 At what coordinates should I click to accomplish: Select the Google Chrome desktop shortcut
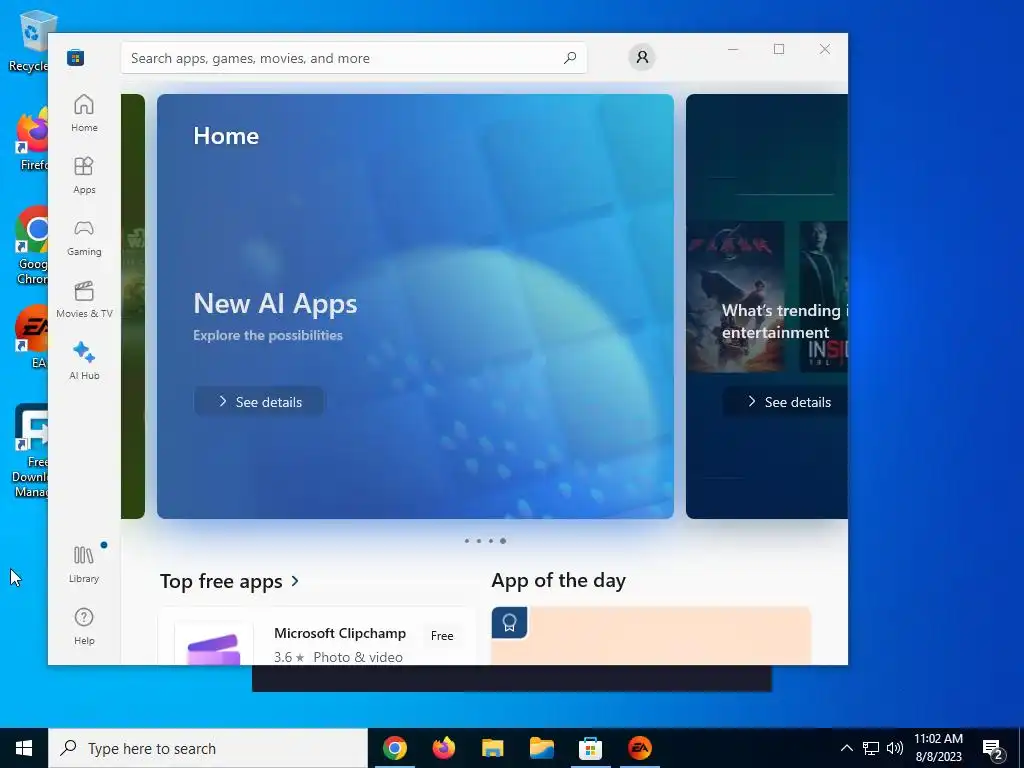click(31, 245)
